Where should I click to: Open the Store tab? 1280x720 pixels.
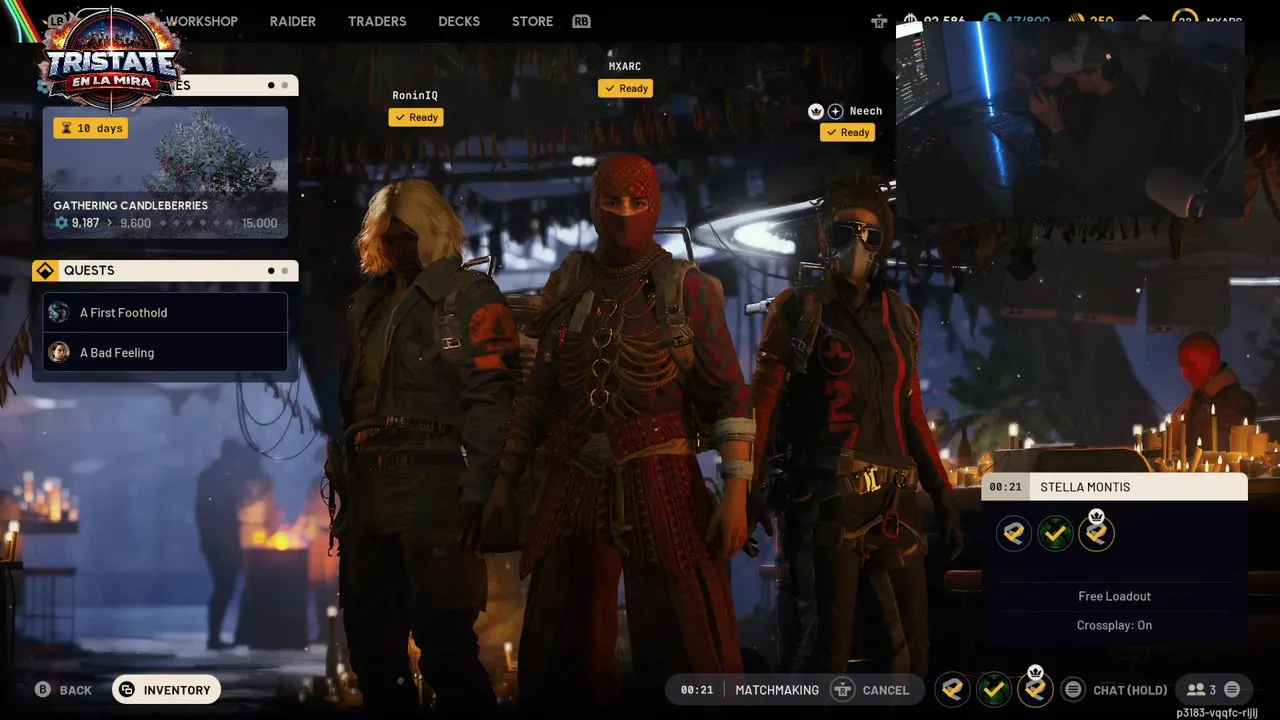pos(532,21)
